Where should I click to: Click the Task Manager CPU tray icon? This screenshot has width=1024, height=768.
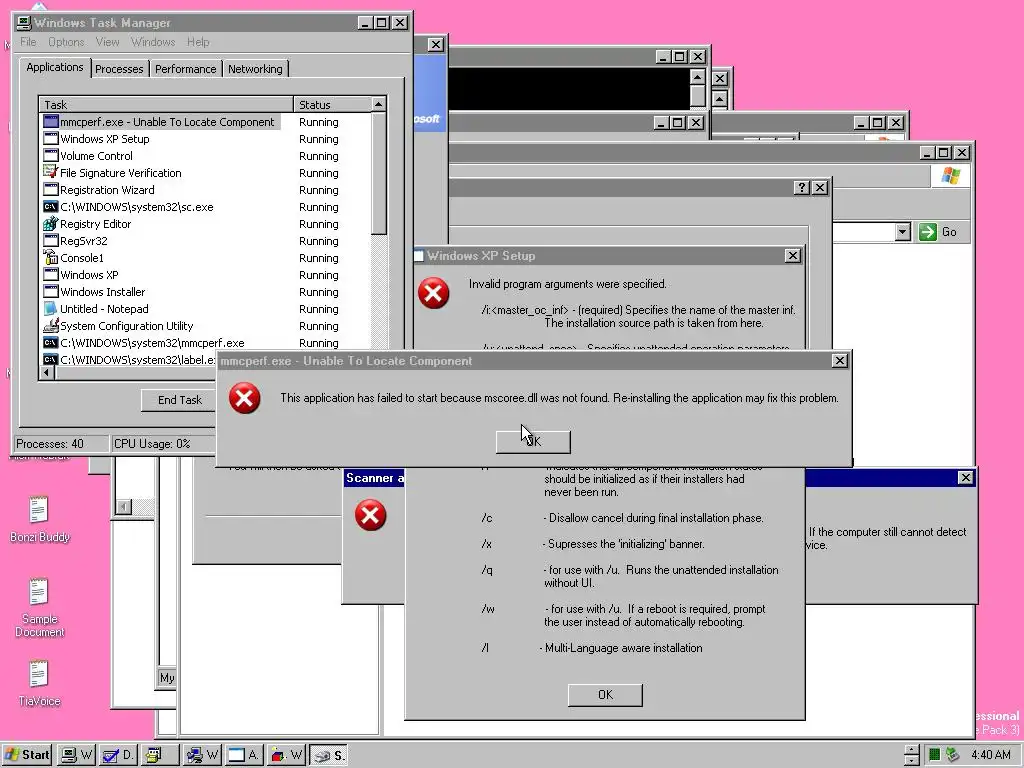[x=935, y=755]
